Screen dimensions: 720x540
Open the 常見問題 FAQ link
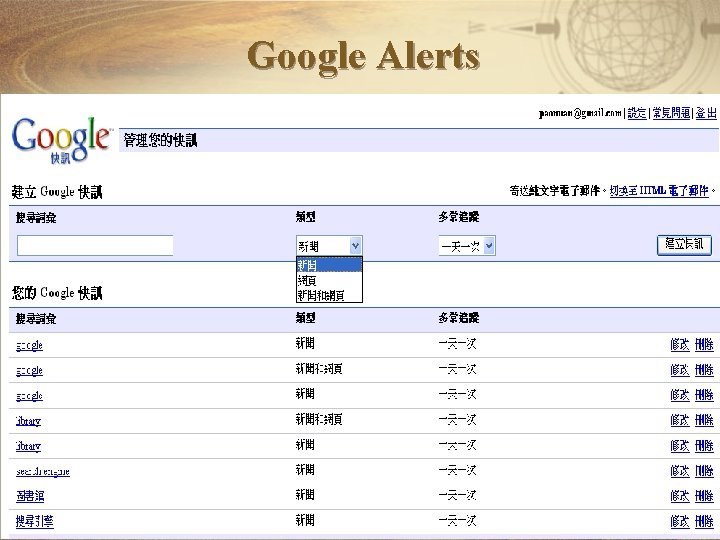click(671, 112)
